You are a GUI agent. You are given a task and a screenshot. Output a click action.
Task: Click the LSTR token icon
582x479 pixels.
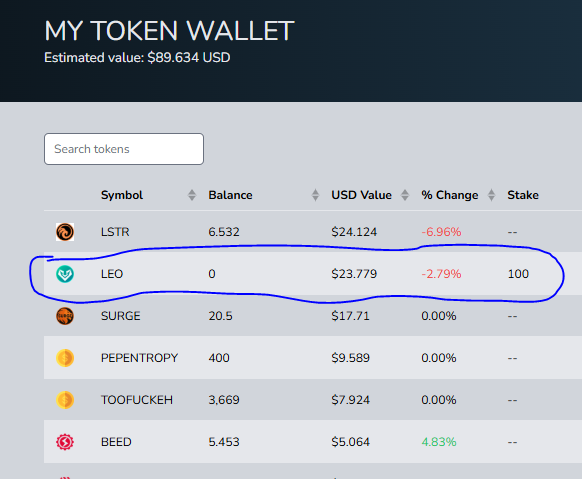65,232
